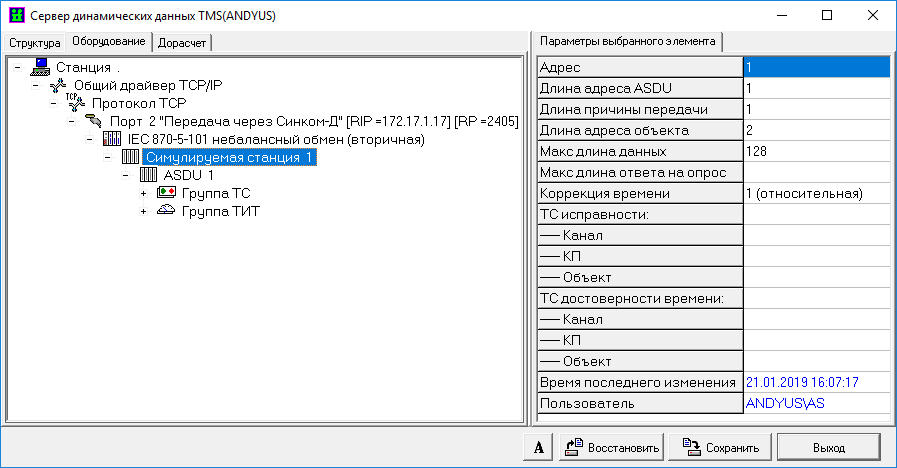Expand the Группа ТС tree node
897x468 pixels.
144,193
